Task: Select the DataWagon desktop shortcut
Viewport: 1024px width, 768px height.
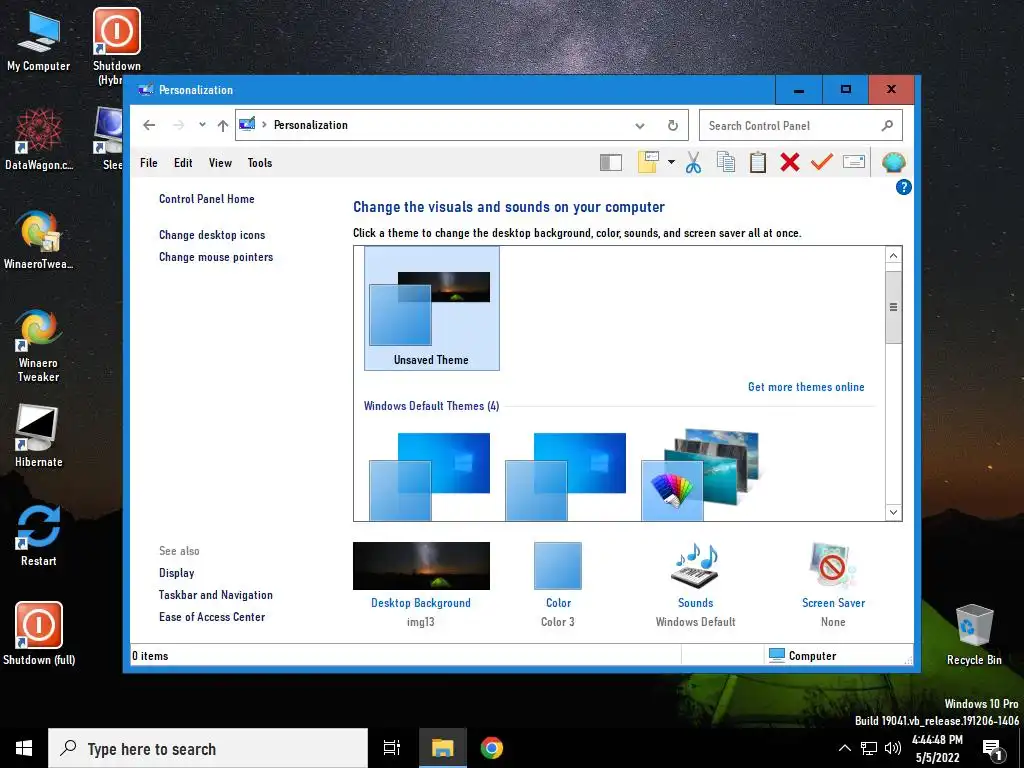Action: [x=39, y=140]
